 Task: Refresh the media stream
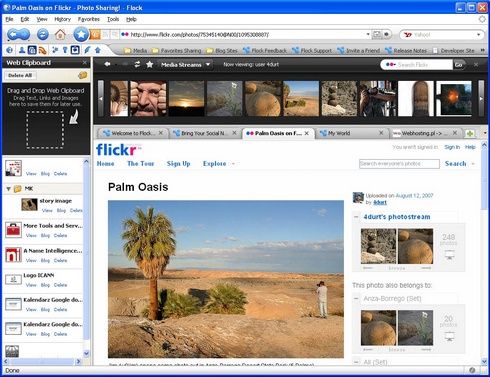pos(137,64)
